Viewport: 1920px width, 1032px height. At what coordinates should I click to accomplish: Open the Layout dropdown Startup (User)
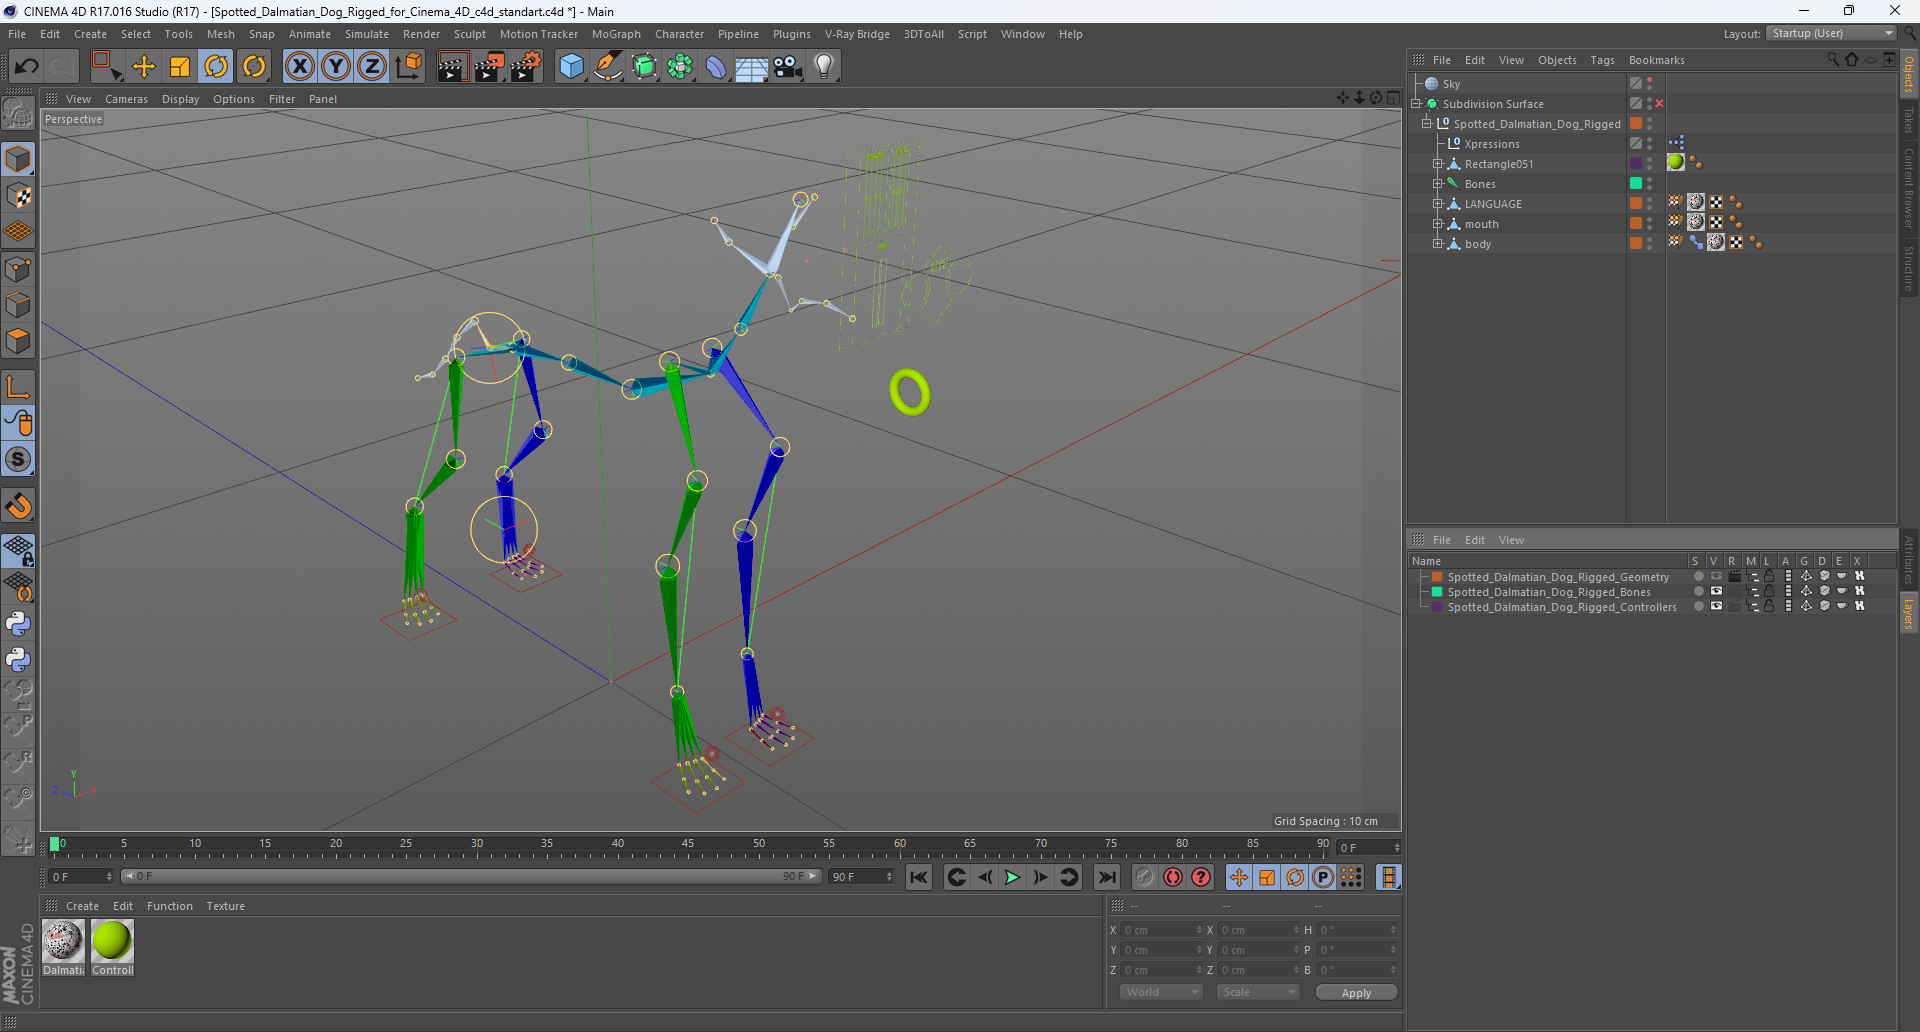1831,33
